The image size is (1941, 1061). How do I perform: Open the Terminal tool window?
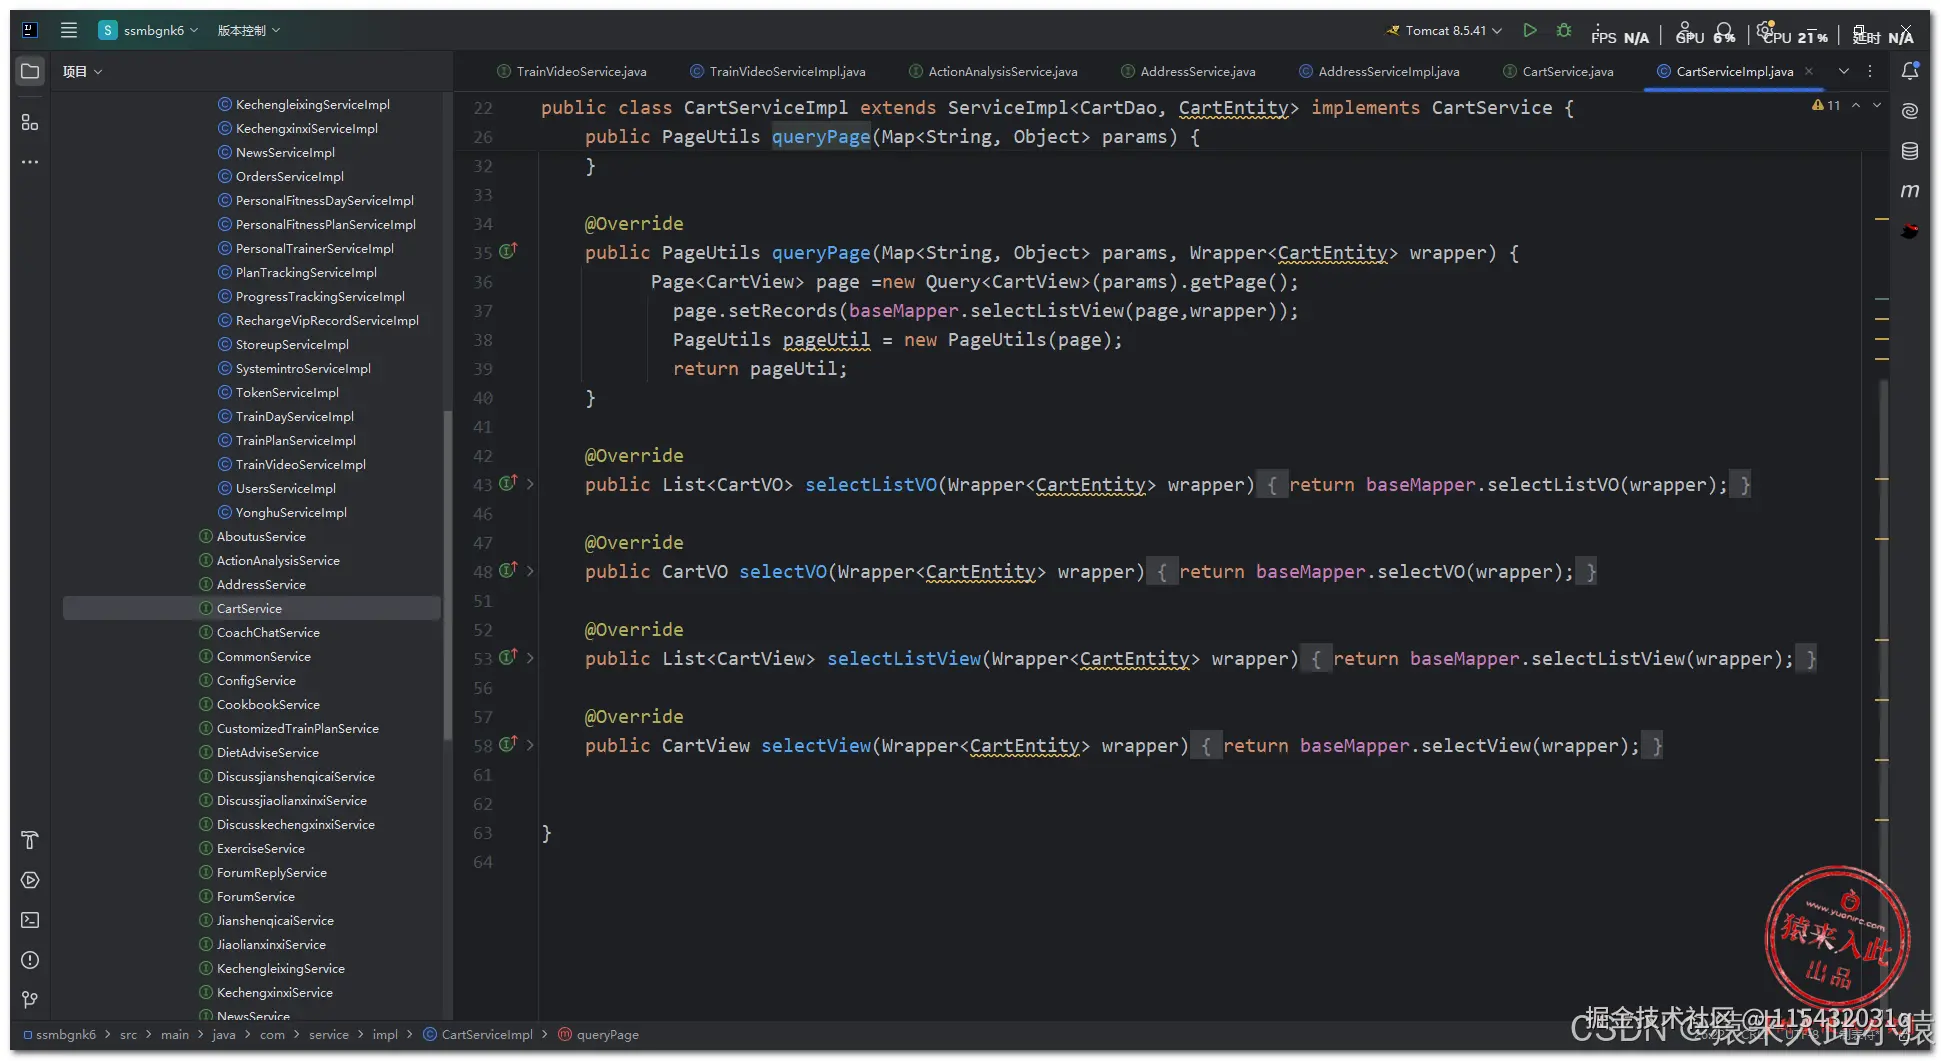[30, 920]
